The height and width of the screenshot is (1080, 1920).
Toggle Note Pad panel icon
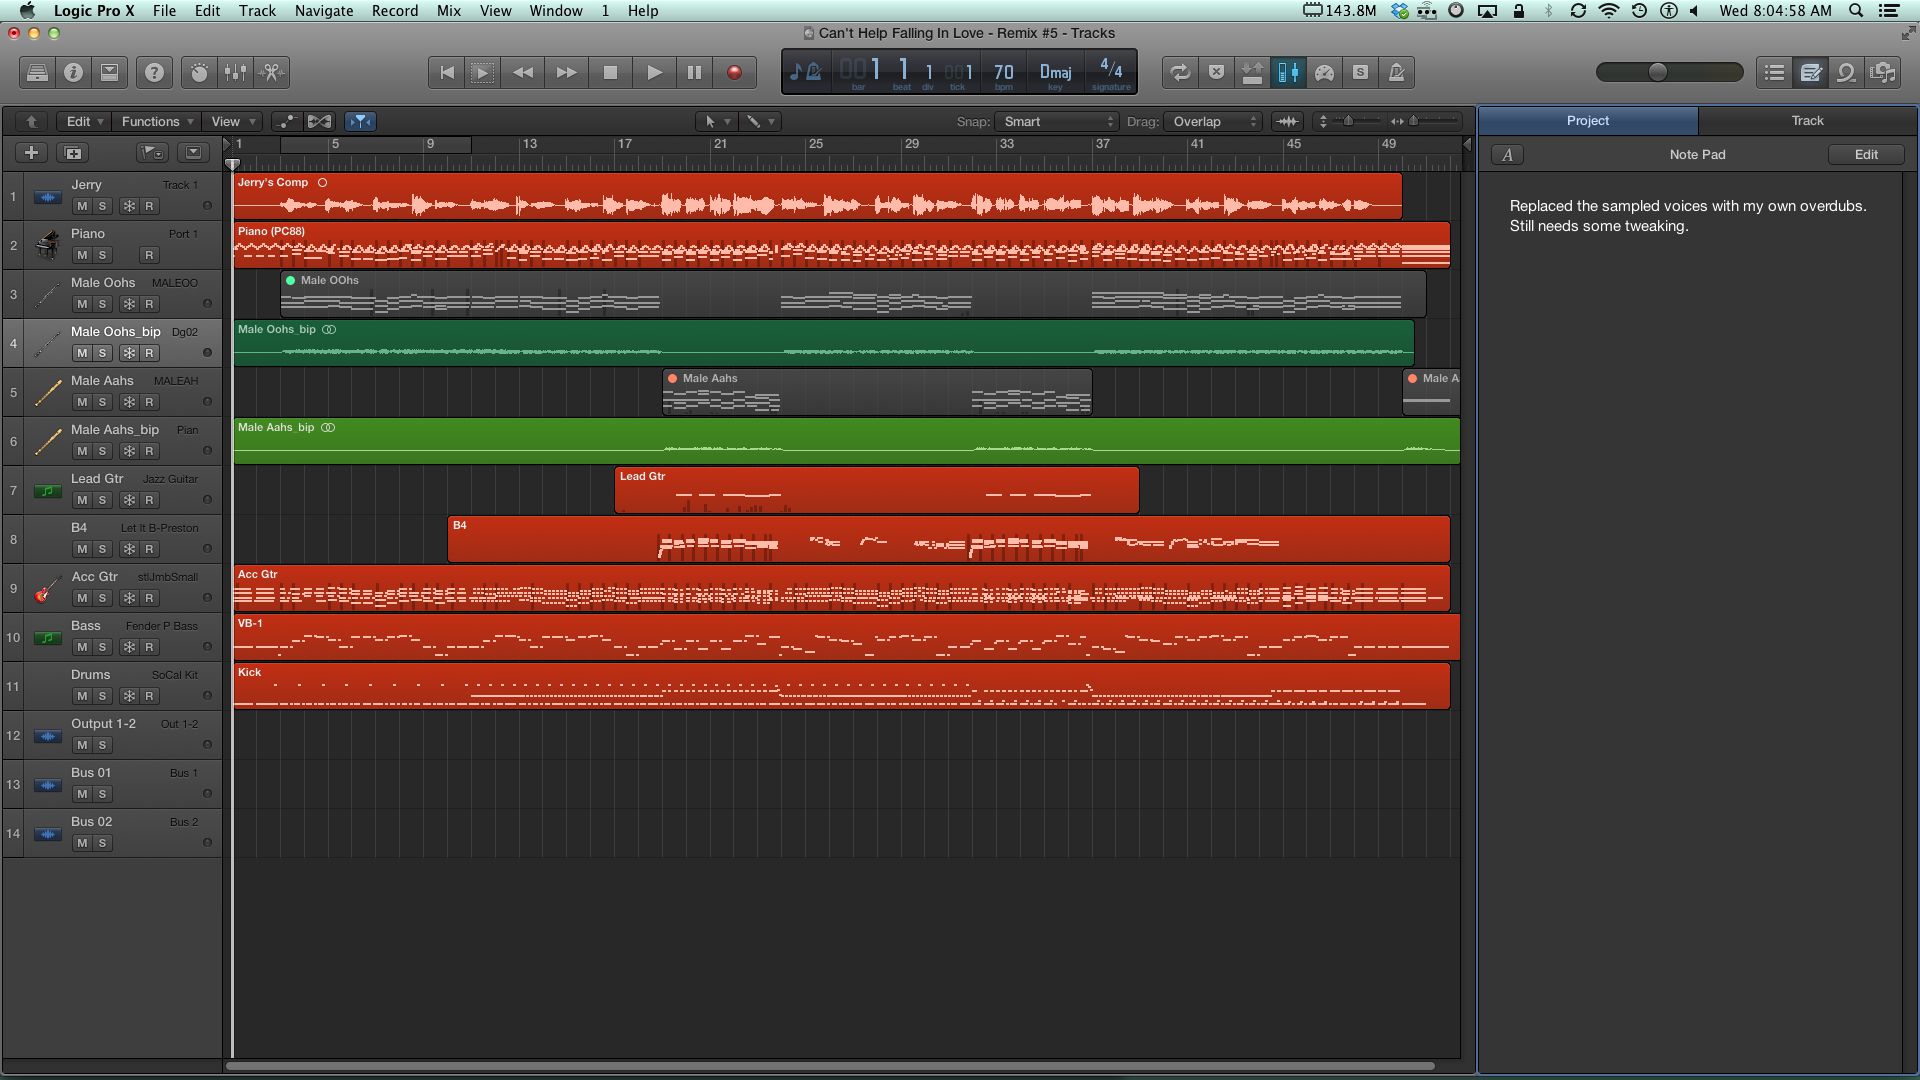(x=1810, y=72)
